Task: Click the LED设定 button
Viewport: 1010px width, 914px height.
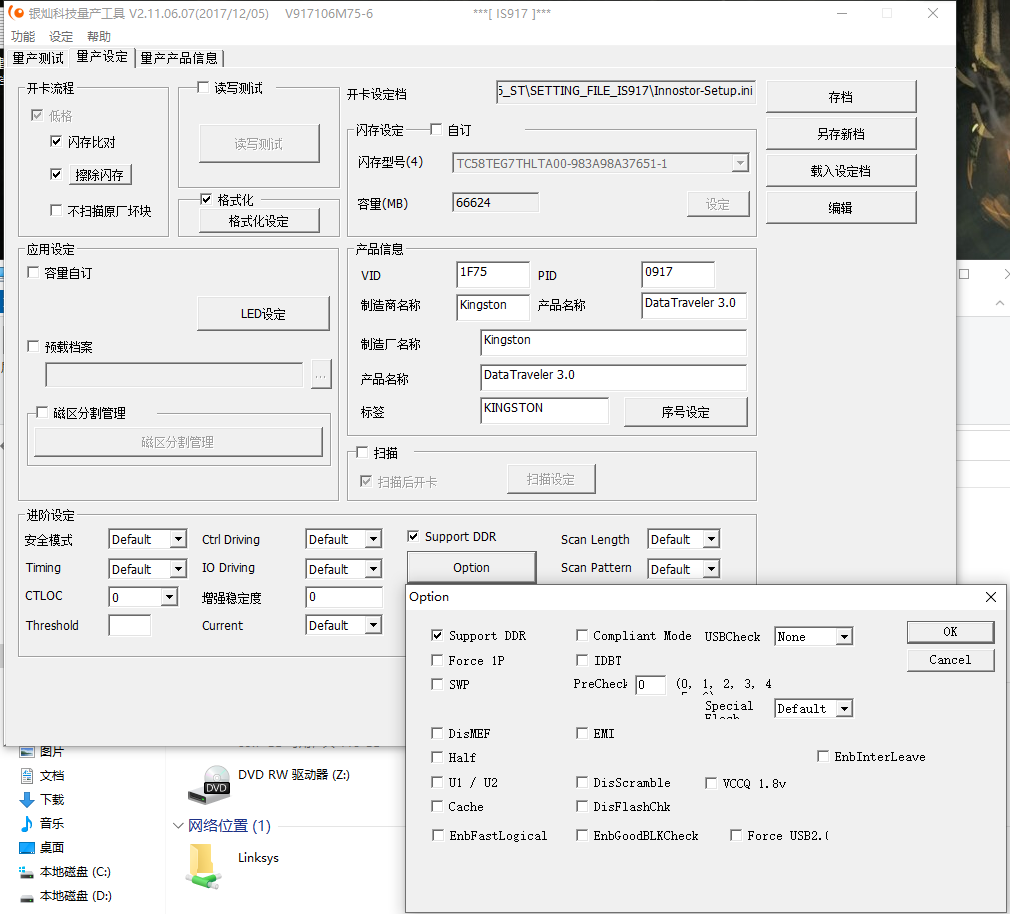Action: coord(263,314)
